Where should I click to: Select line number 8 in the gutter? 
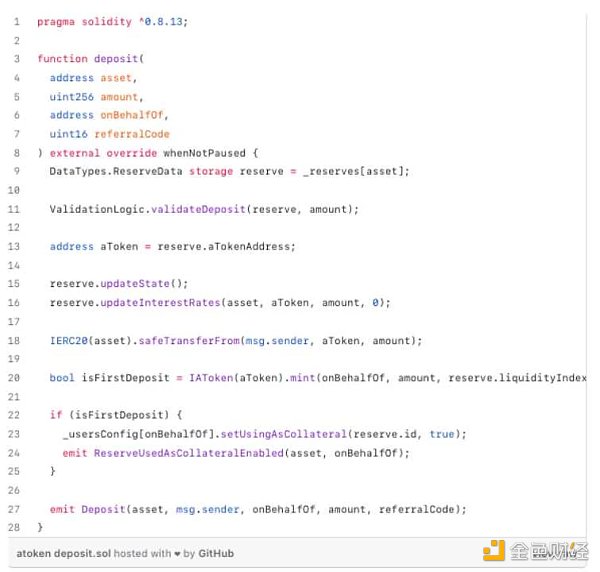point(16,153)
